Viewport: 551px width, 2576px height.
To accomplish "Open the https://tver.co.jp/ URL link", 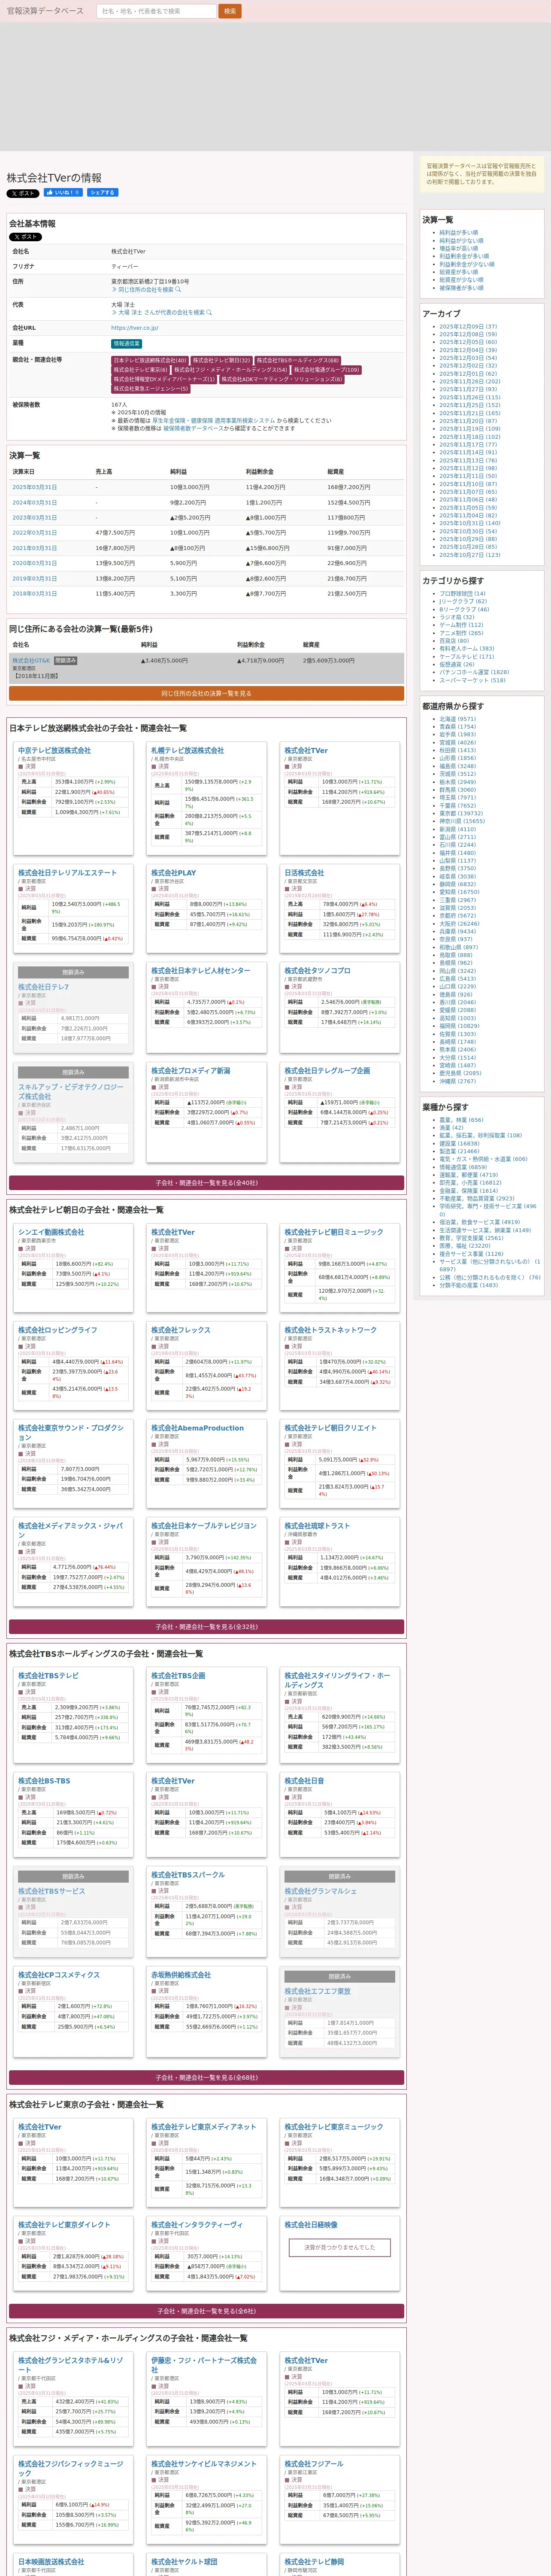I will [135, 328].
